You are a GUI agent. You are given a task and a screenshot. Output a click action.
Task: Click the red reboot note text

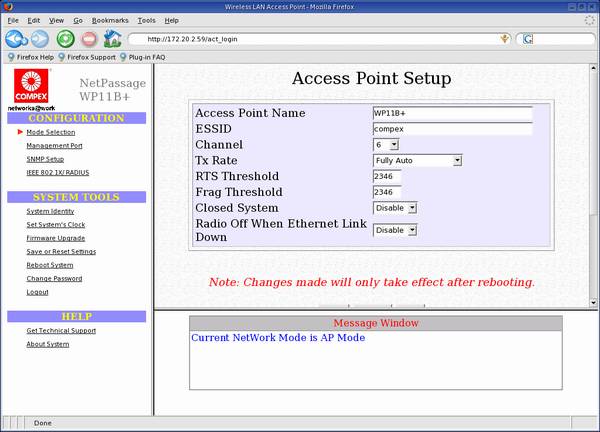tap(372, 282)
